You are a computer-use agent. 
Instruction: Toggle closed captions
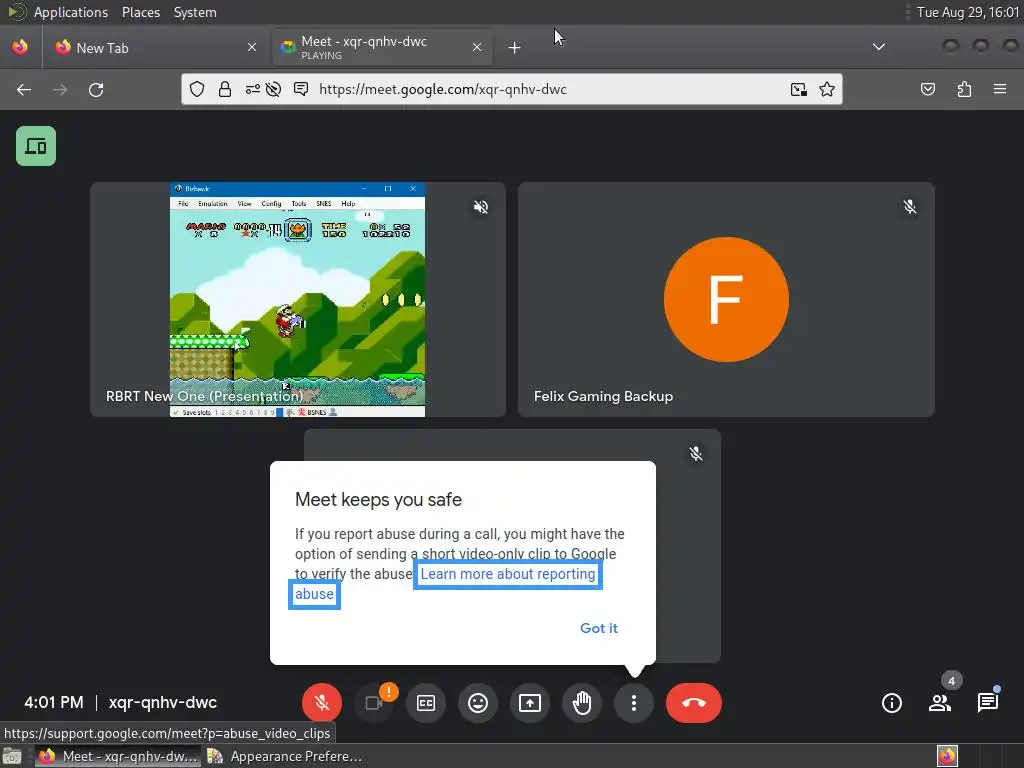(x=426, y=703)
